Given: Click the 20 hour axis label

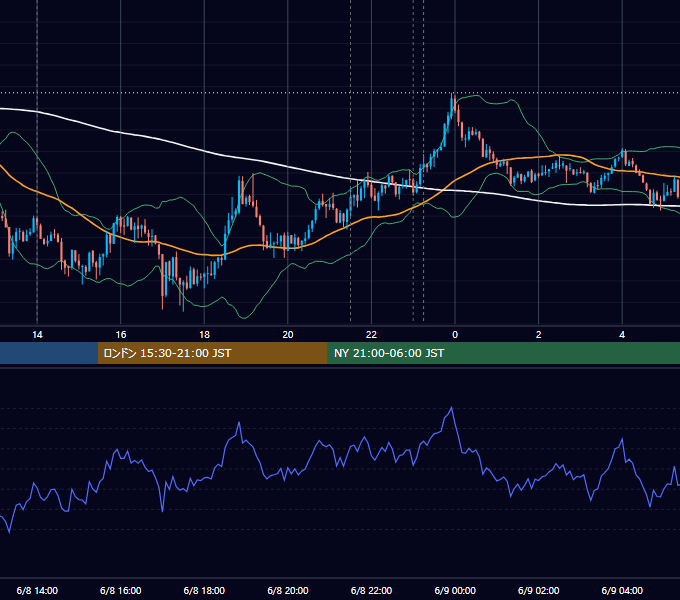Looking at the screenshot, I should [x=288, y=335].
